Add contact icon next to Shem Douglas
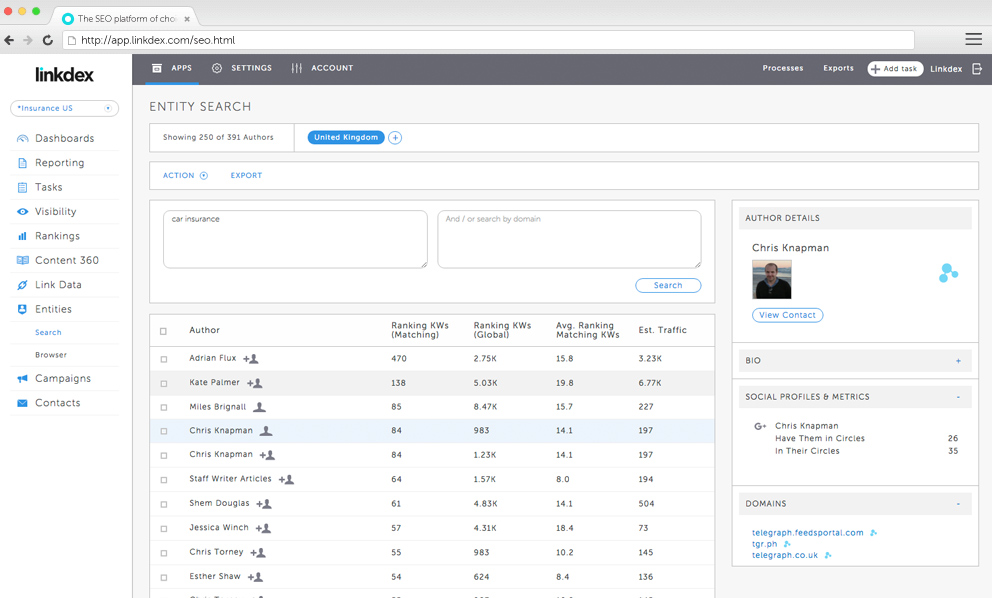Screen dimensions: 992x598 click(264, 504)
